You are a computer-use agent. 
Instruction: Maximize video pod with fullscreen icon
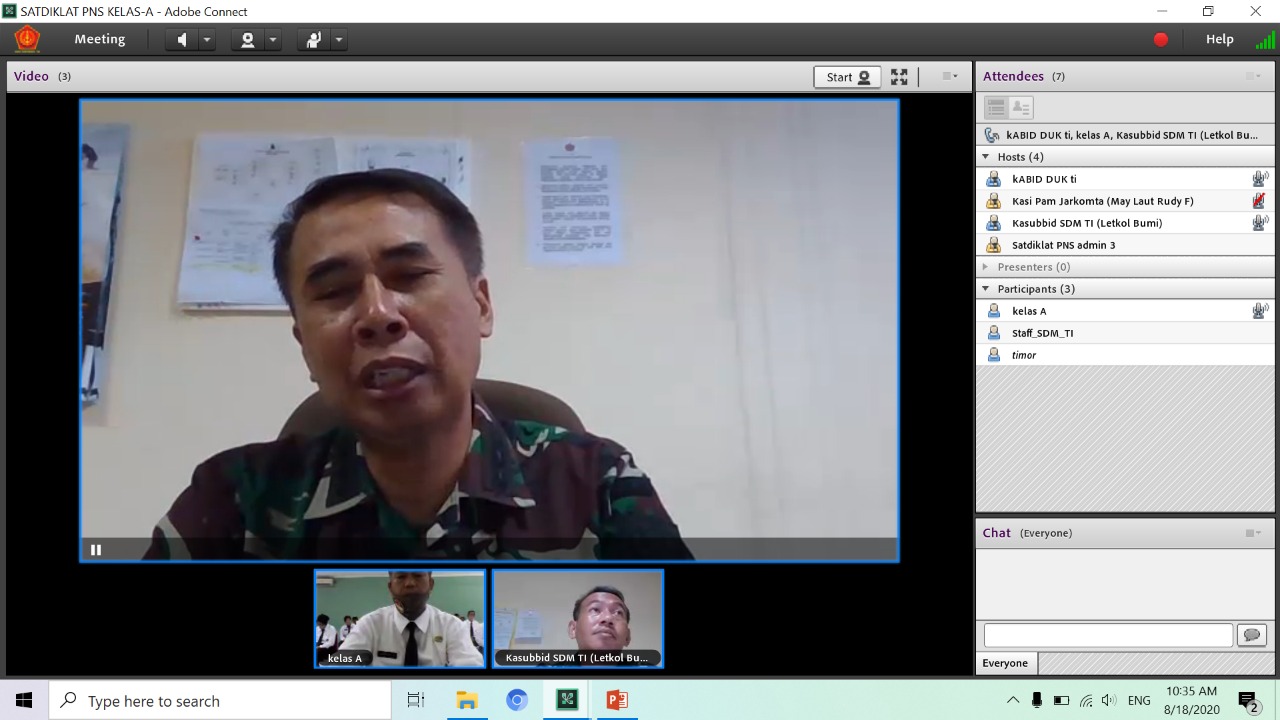(899, 77)
